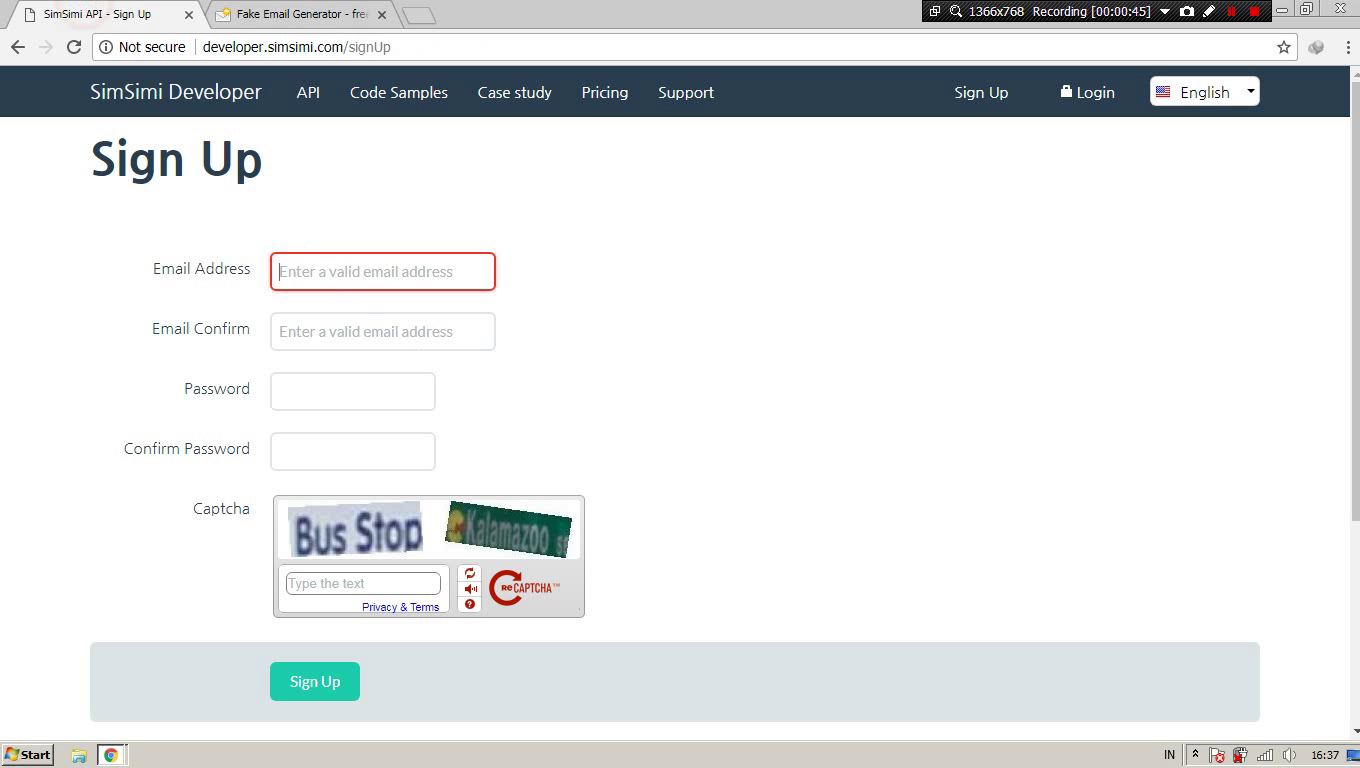This screenshot has width=1360, height=768.
Task: Open Code Samples in the navbar
Action: (399, 92)
